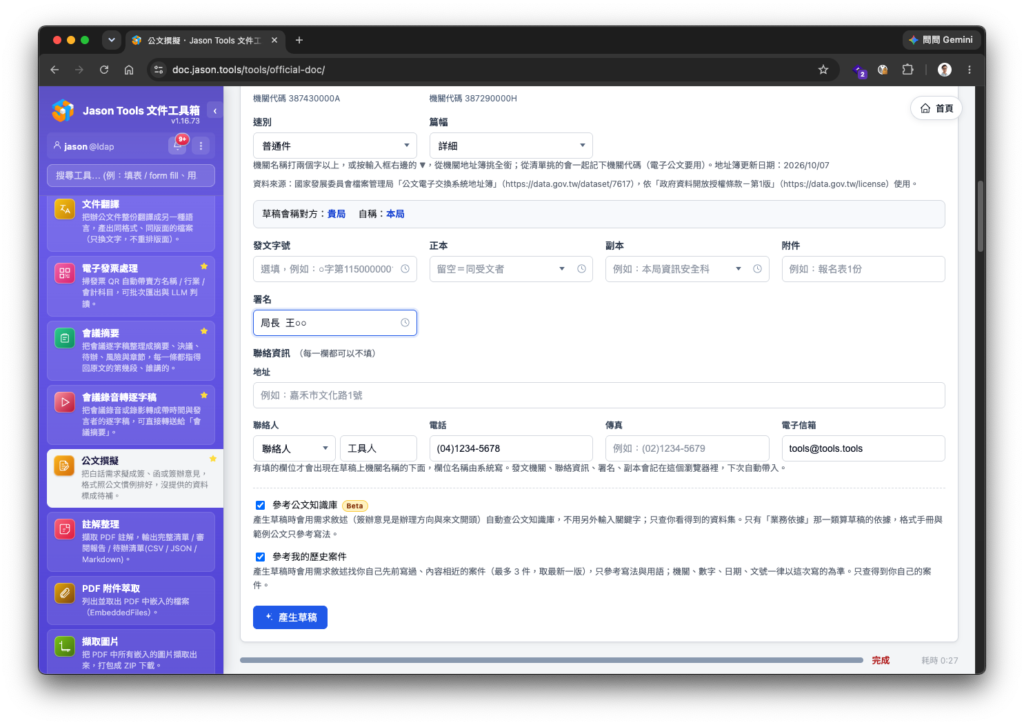
Task: Show history clock for 署名 field
Action: click(405, 323)
